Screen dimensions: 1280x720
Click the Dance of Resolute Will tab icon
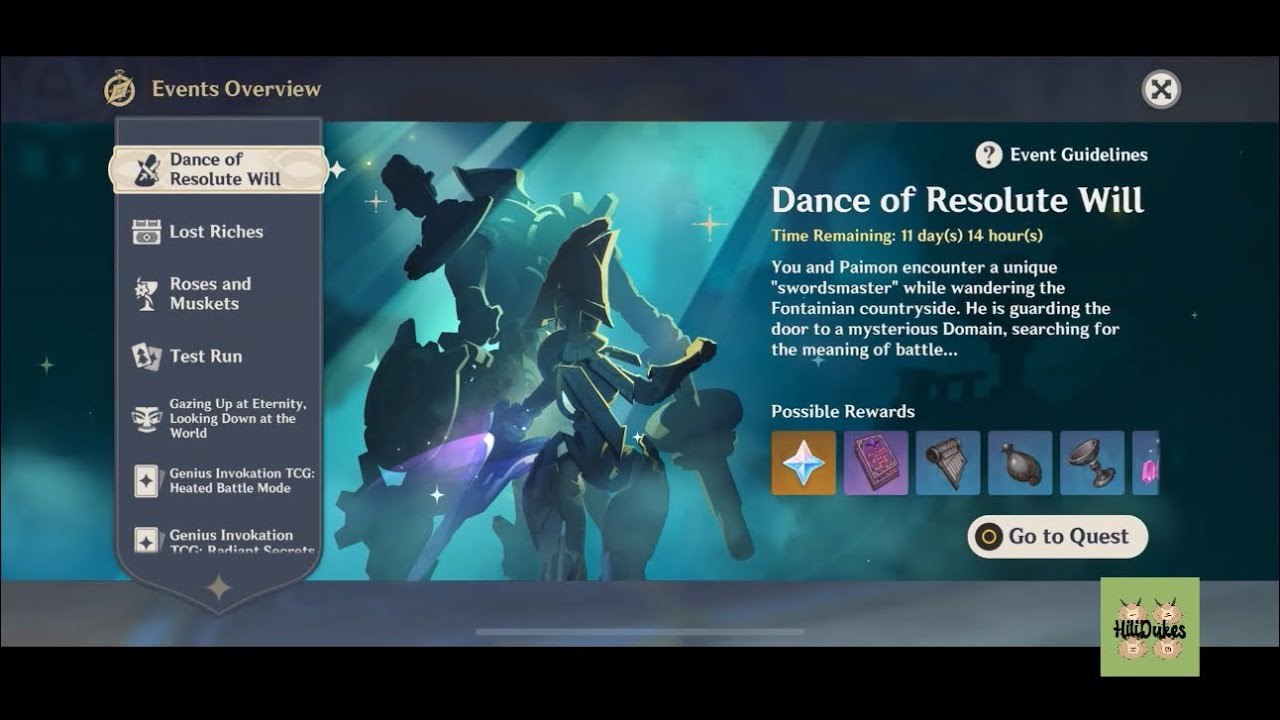pyautogui.click(x=147, y=170)
